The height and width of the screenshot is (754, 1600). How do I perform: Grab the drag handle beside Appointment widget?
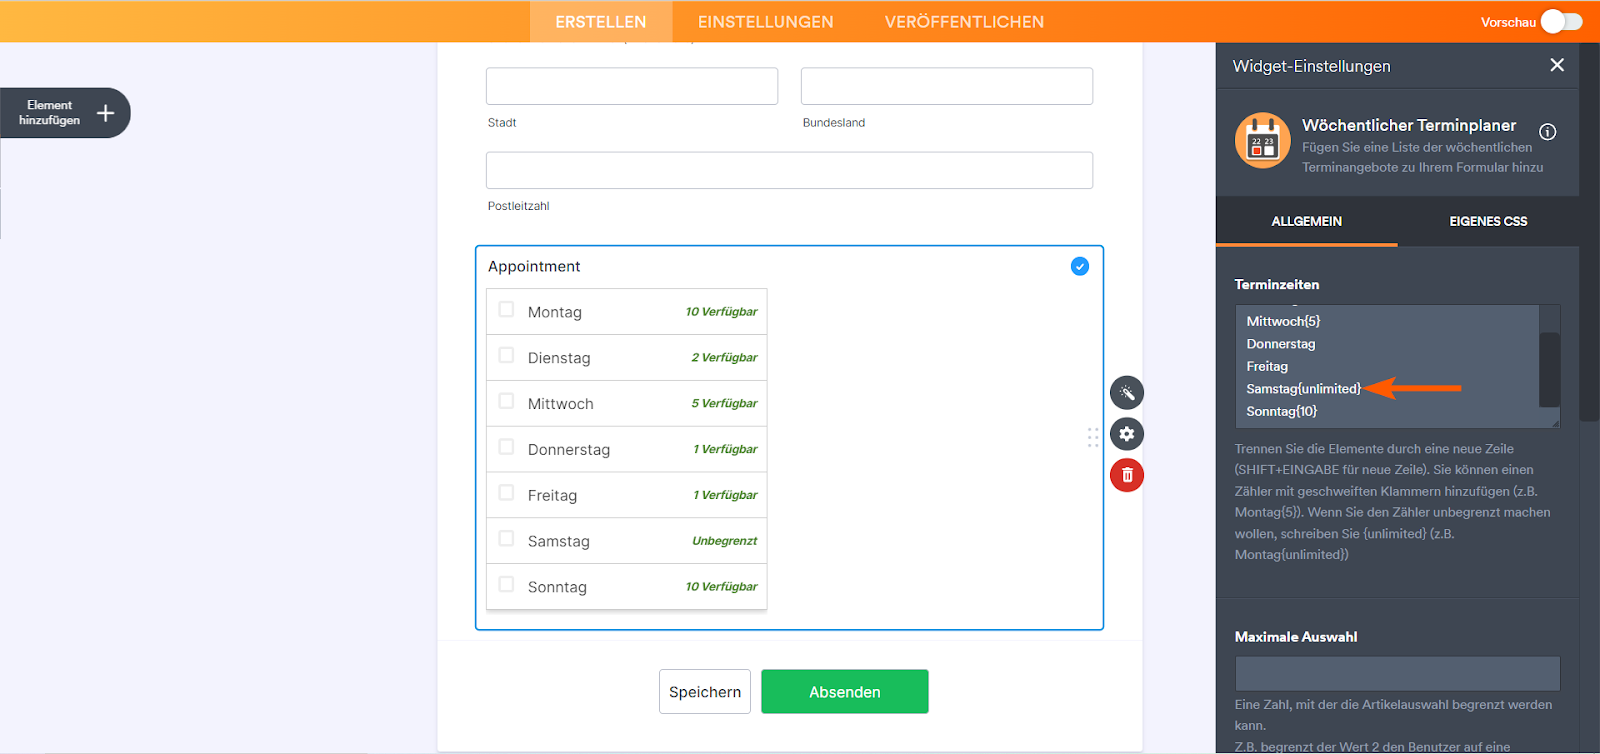pyautogui.click(x=1093, y=437)
